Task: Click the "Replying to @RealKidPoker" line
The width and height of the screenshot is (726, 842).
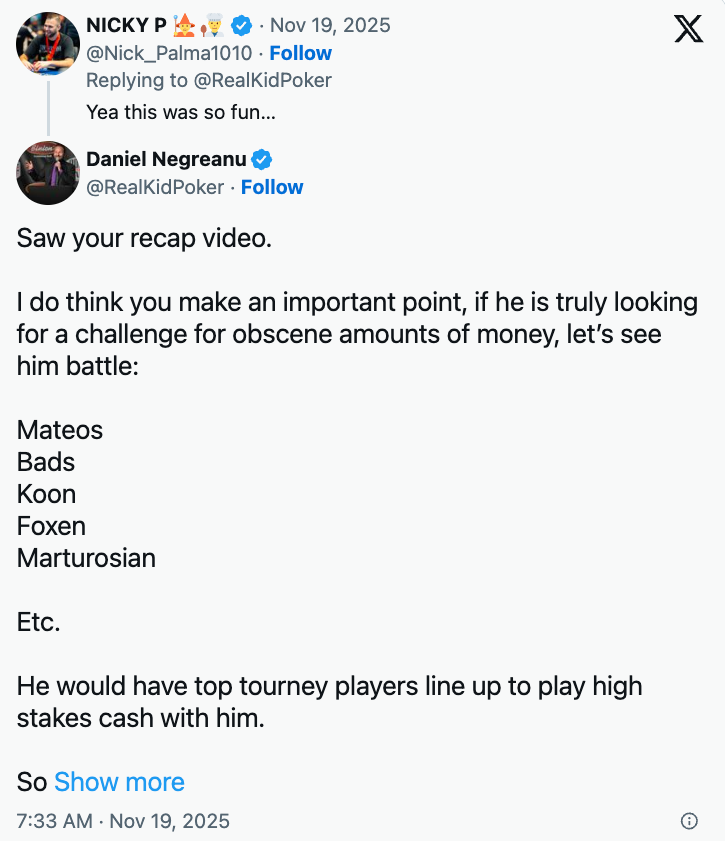Action: click(x=208, y=80)
